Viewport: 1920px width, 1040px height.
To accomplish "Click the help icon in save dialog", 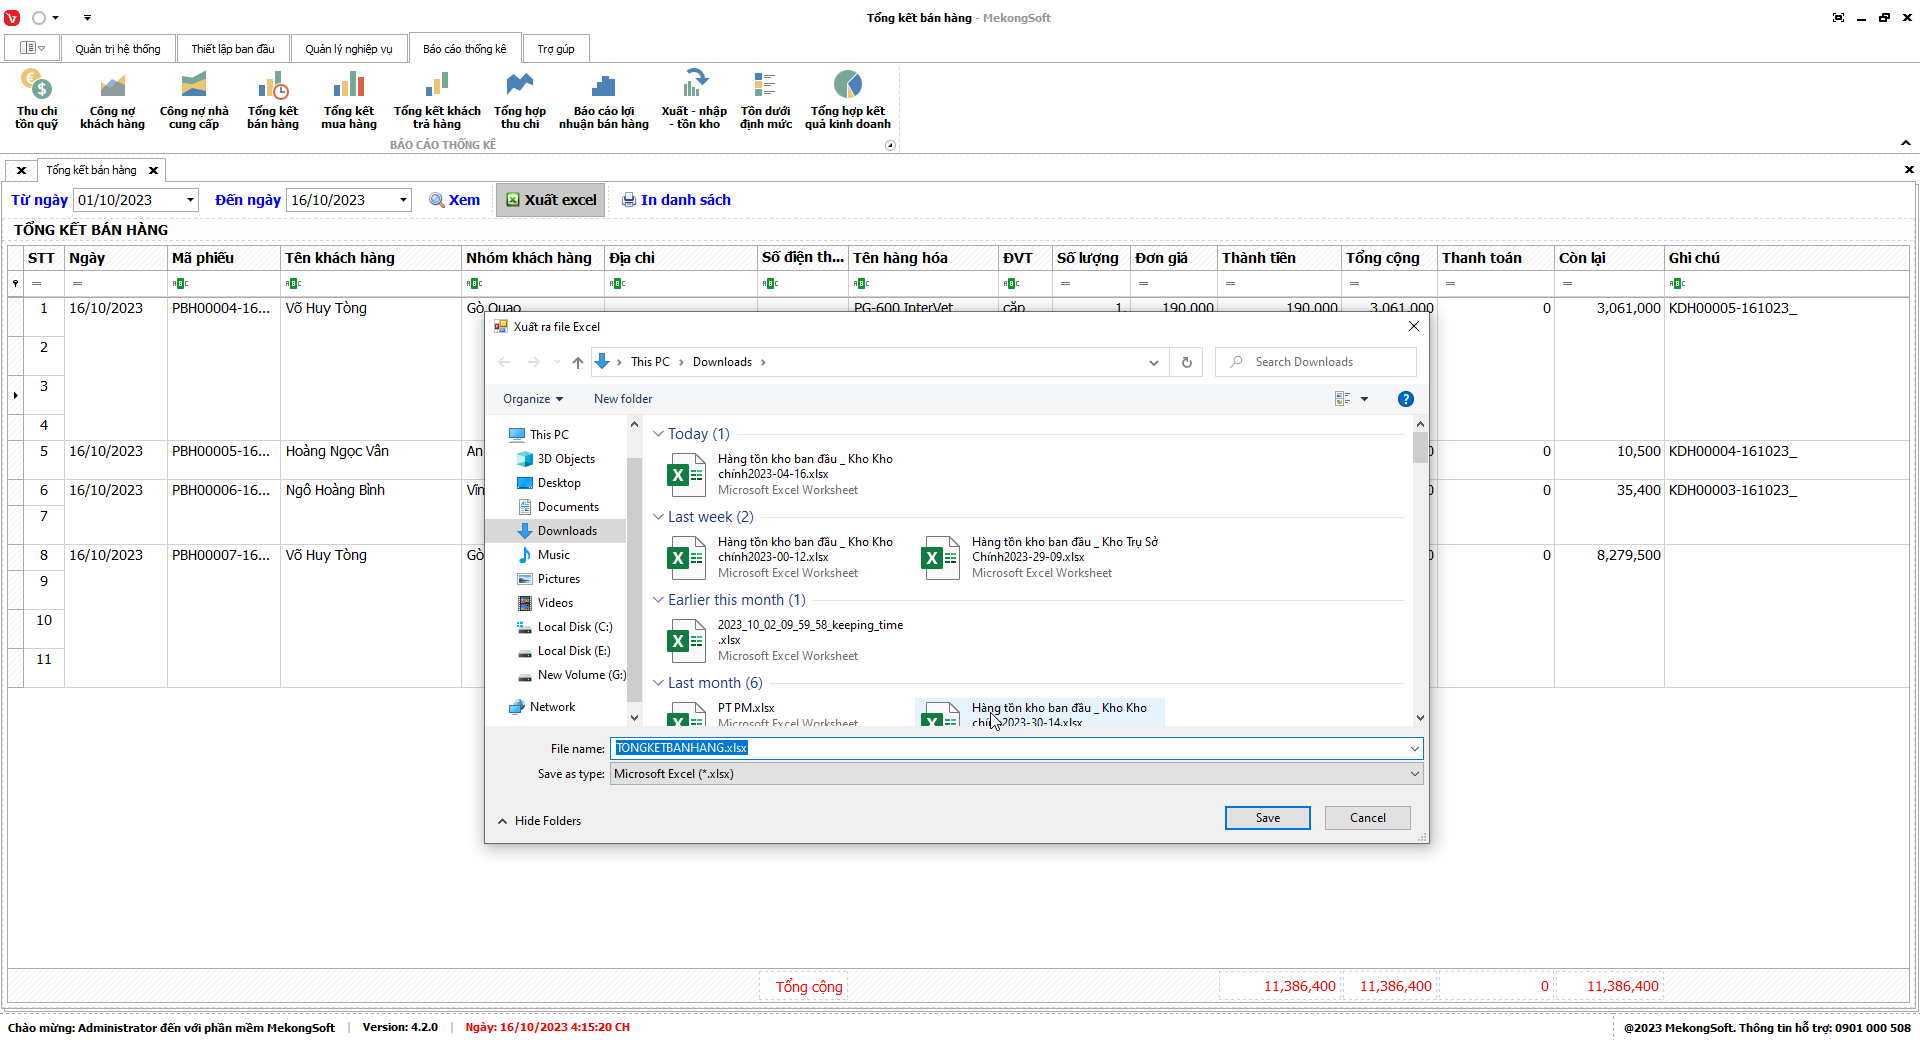I will [1405, 399].
